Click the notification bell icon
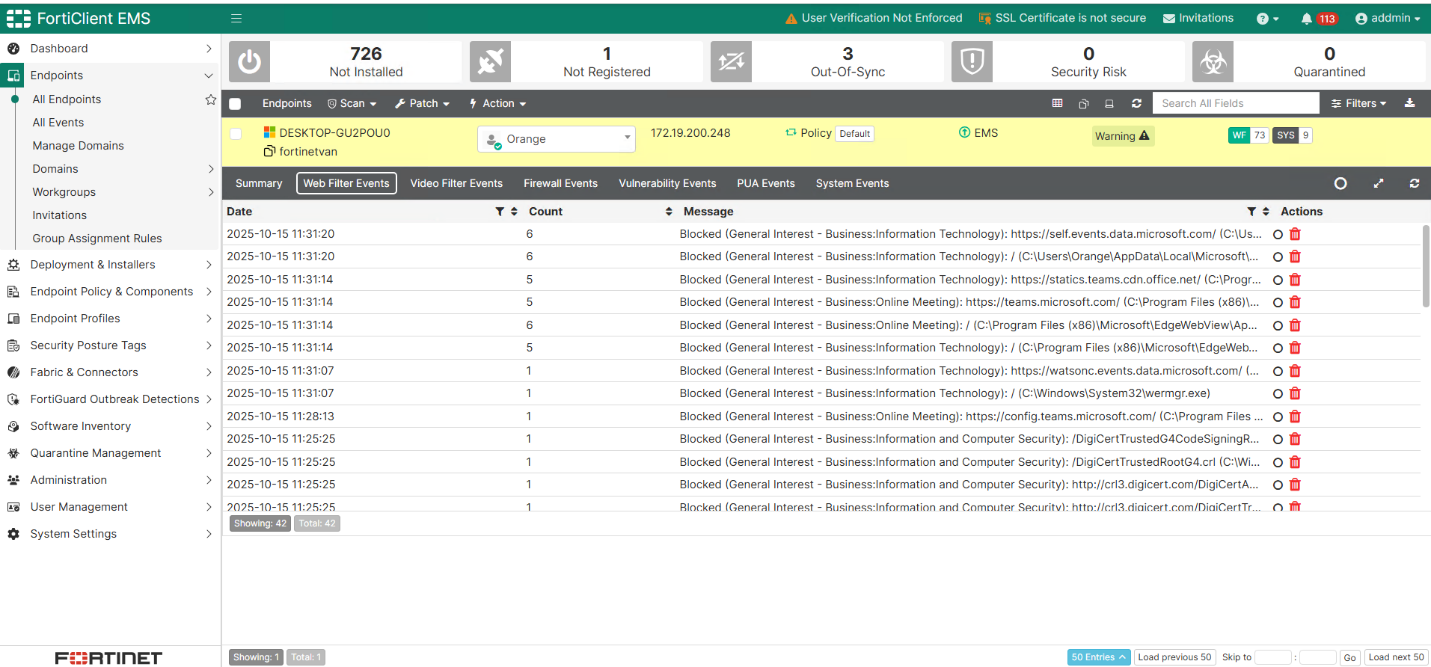The height and width of the screenshot is (667, 1431). (x=1306, y=19)
